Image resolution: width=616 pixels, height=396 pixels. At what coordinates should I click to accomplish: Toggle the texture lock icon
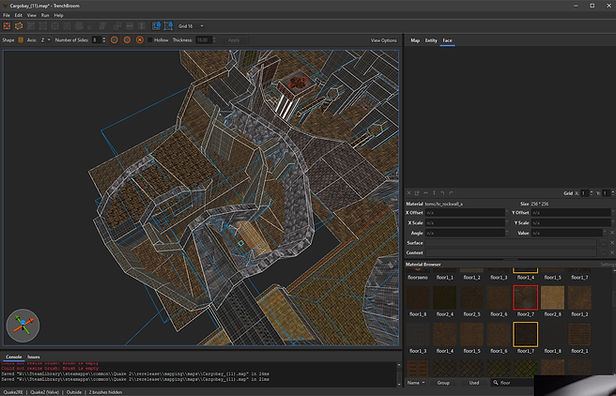point(156,26)
